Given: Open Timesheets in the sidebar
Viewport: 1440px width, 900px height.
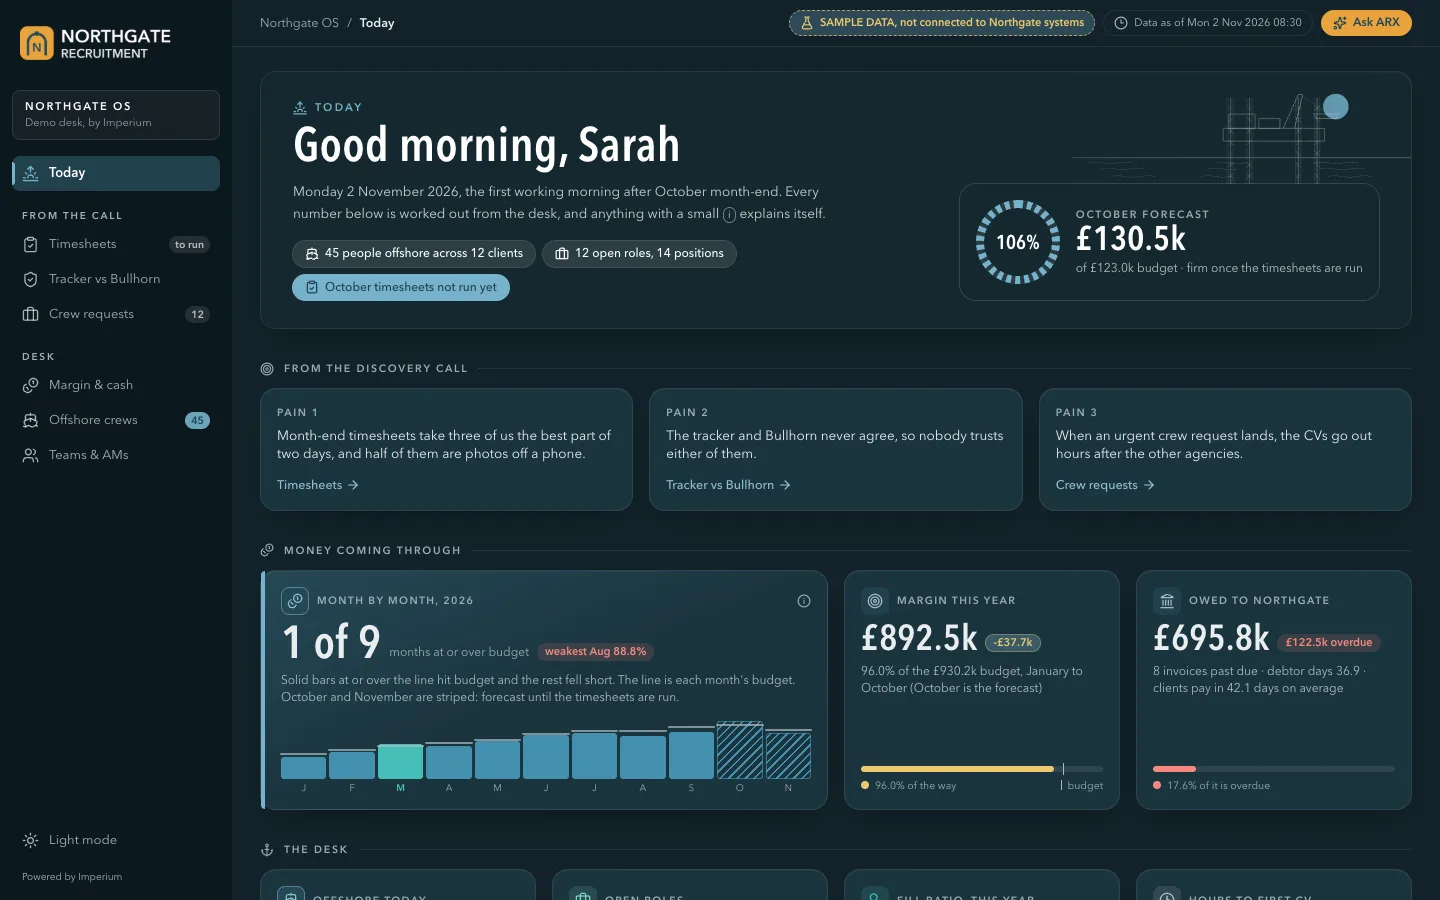Looking at the screenshot, I should tap(116, 244).
